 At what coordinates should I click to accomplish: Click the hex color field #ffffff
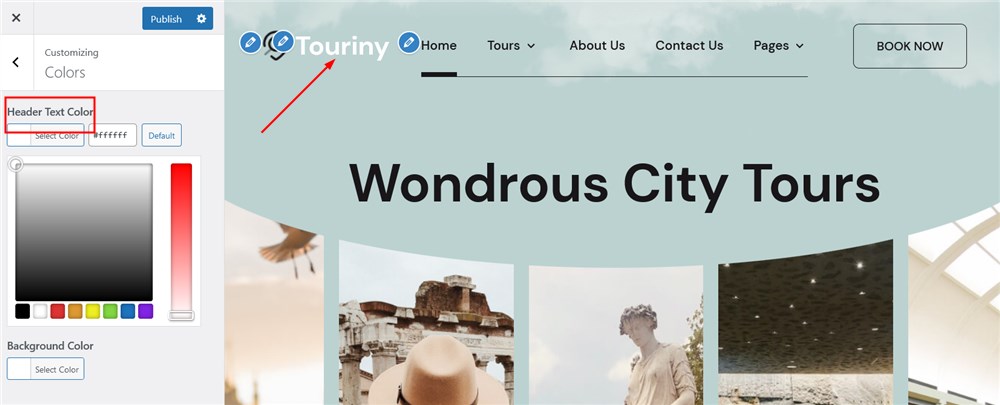pos(112,135)
